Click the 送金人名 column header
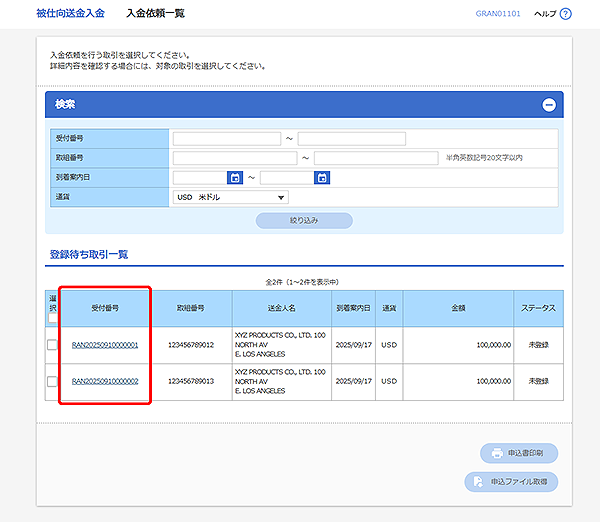Viewport: 600px width, 522px height. pyautogui.click(x=282, y=308)
